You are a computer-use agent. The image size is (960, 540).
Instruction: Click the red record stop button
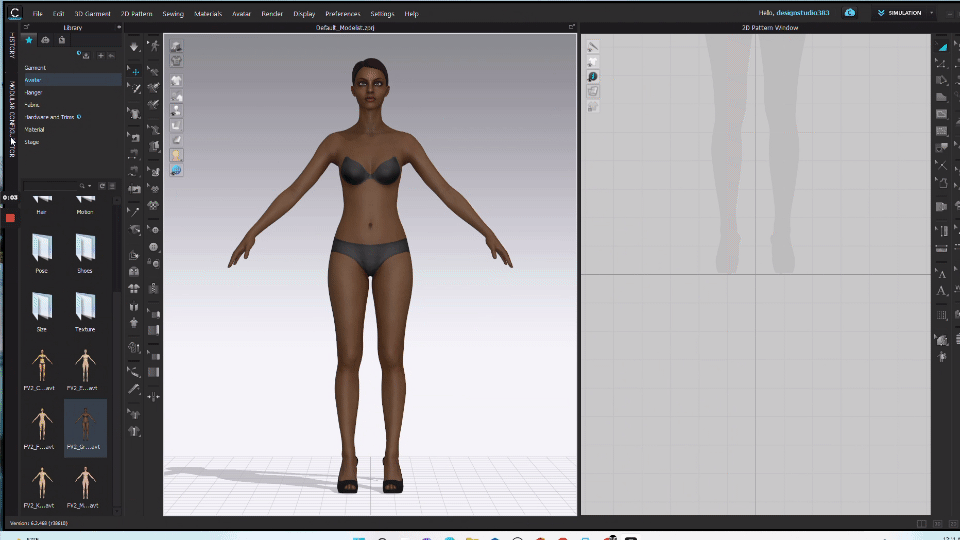pyautogui.click(x=10, y=218)
